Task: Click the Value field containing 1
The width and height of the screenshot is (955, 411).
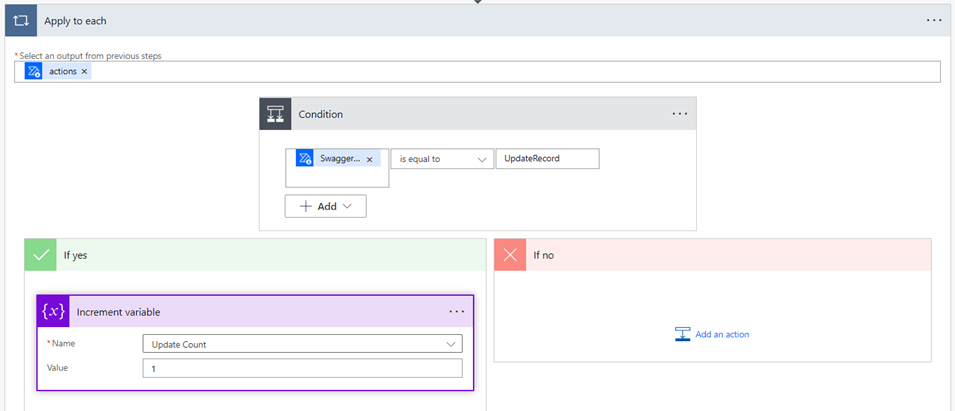Action: point(302,368)
